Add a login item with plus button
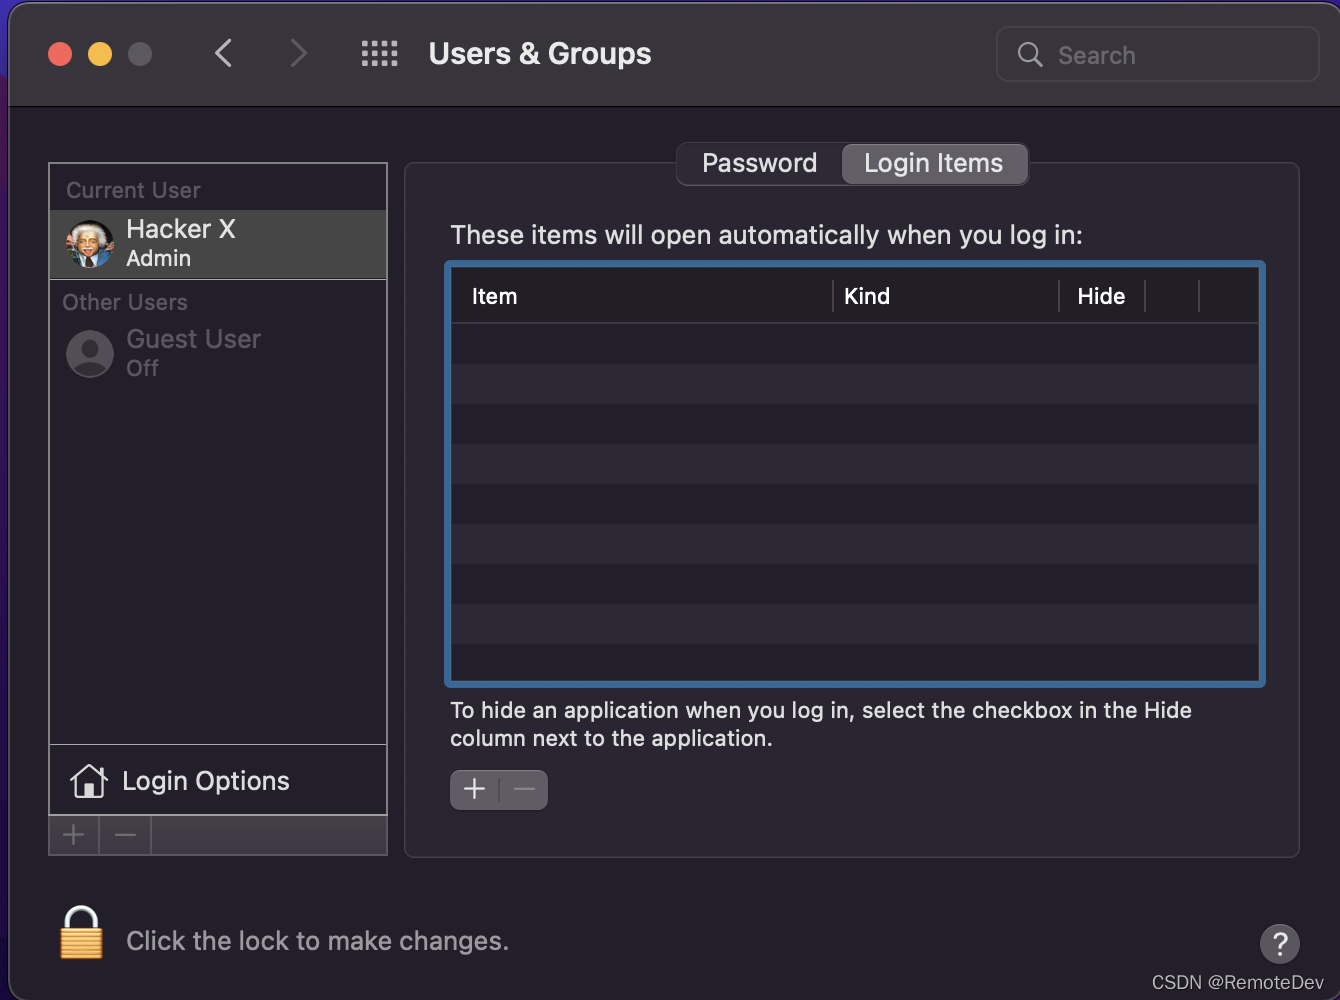This screenshot has width=1340, height=1000. [x=474, y=790]
